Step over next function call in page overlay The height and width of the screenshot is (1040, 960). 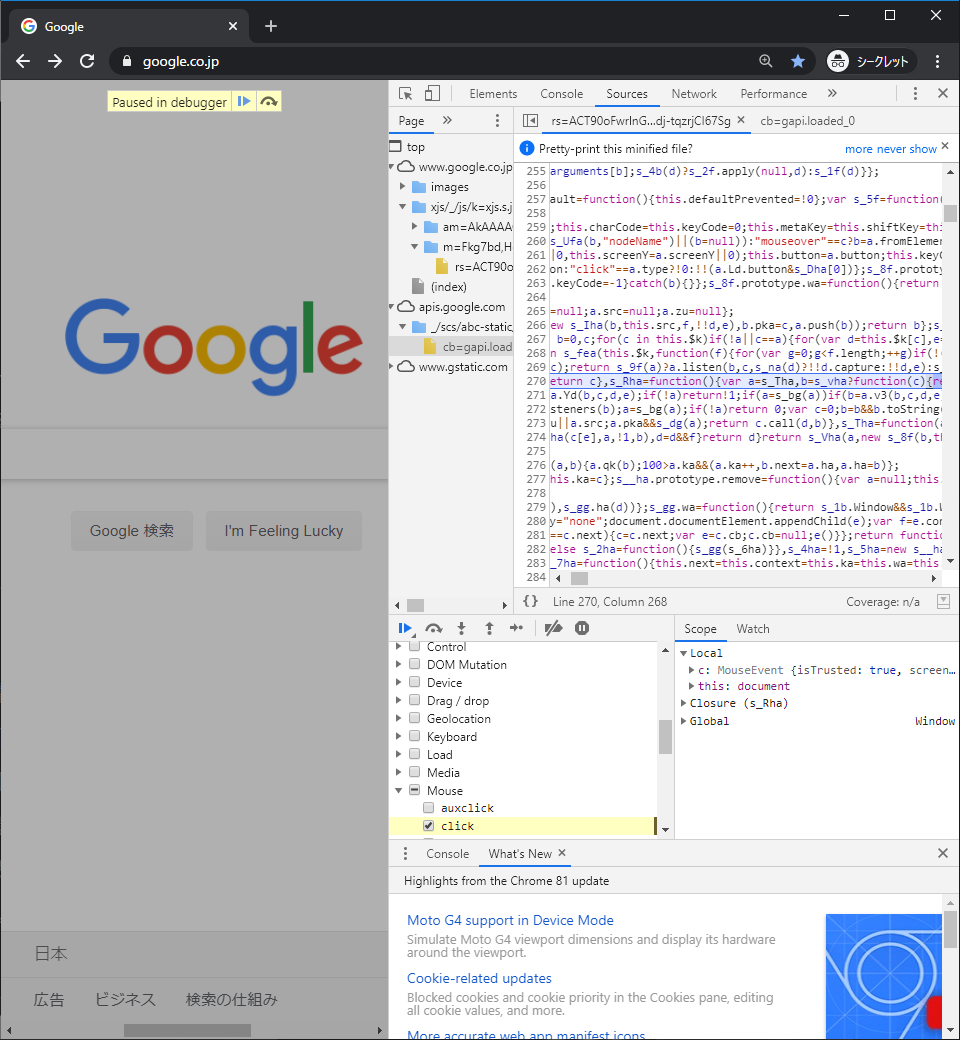(x=269, y=101)
